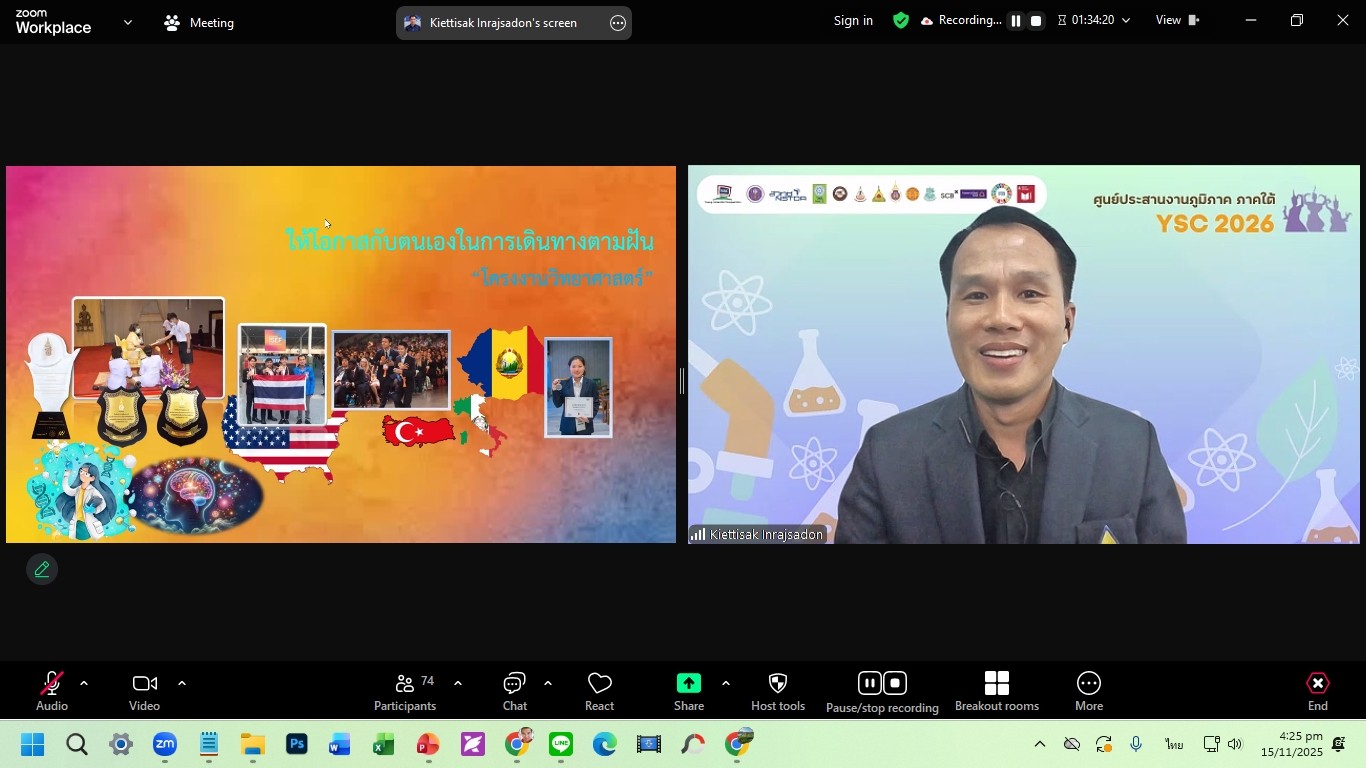Click the green Share screen button
This screenshot has height=768, width=1366.
click(x=688, y=691)
